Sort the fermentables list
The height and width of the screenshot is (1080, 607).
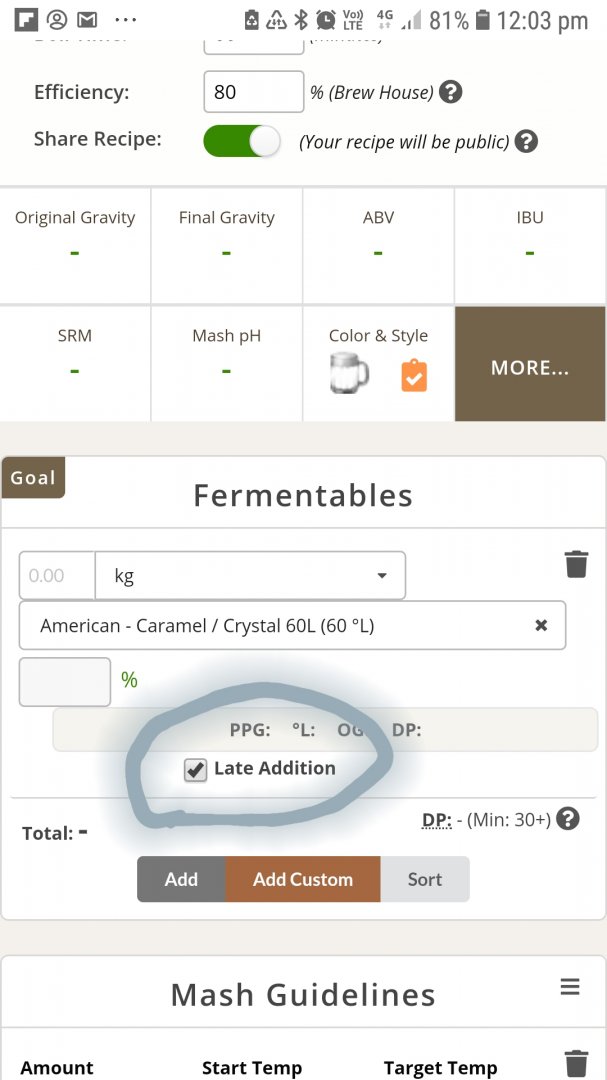pos(425,879)
